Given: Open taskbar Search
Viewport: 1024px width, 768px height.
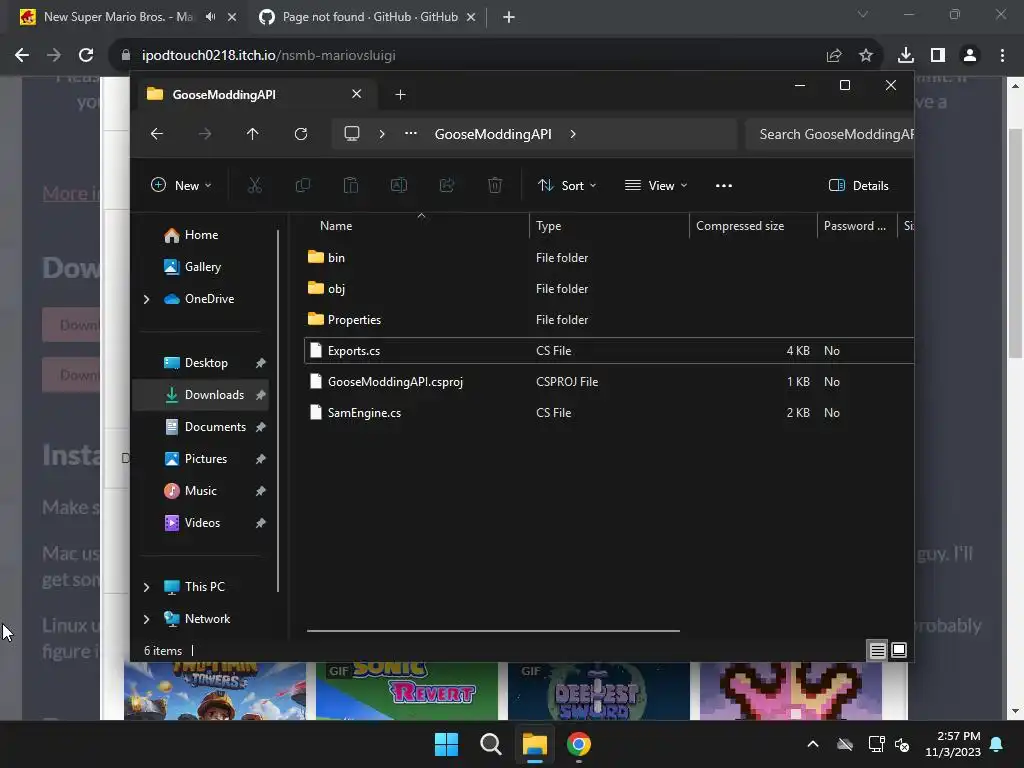Looking at the screenshot, I should click(x=490, y=744).
